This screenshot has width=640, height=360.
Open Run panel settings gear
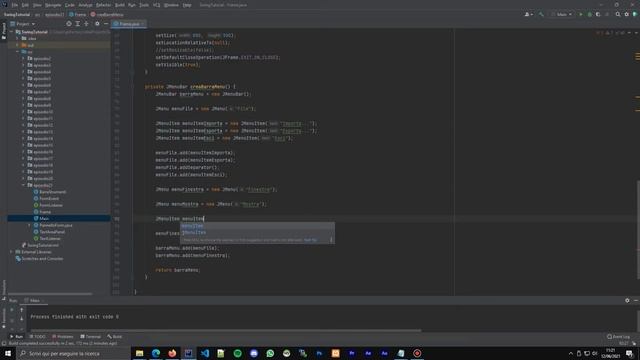(x=627, y=300)
